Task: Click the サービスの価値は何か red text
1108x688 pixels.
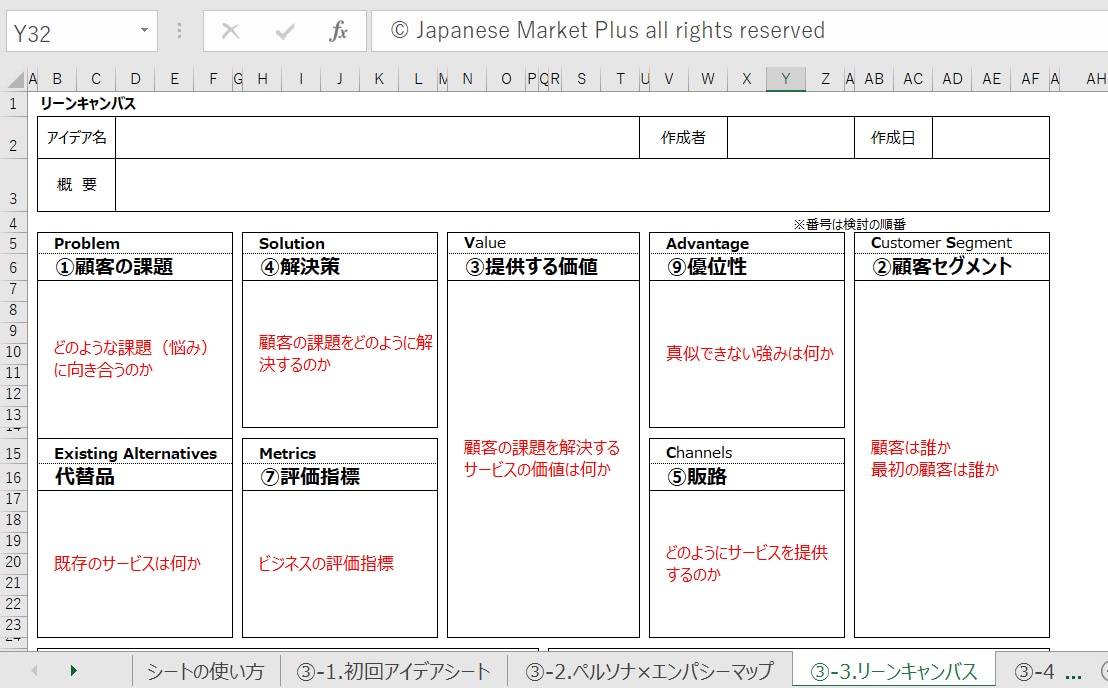Action: coord(537,470)
